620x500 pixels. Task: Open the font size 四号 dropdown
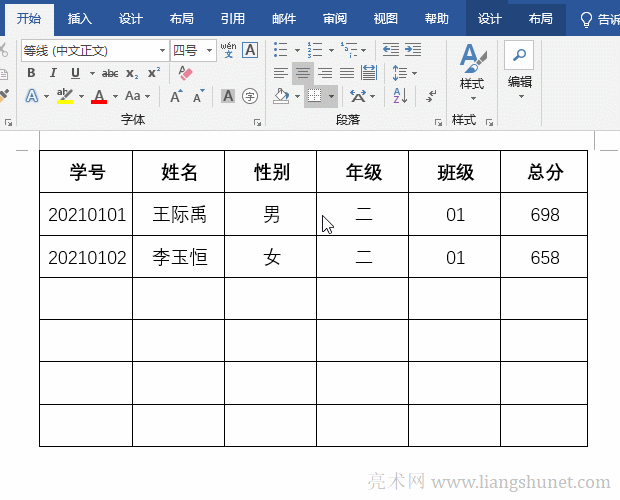tap(210, 50)
